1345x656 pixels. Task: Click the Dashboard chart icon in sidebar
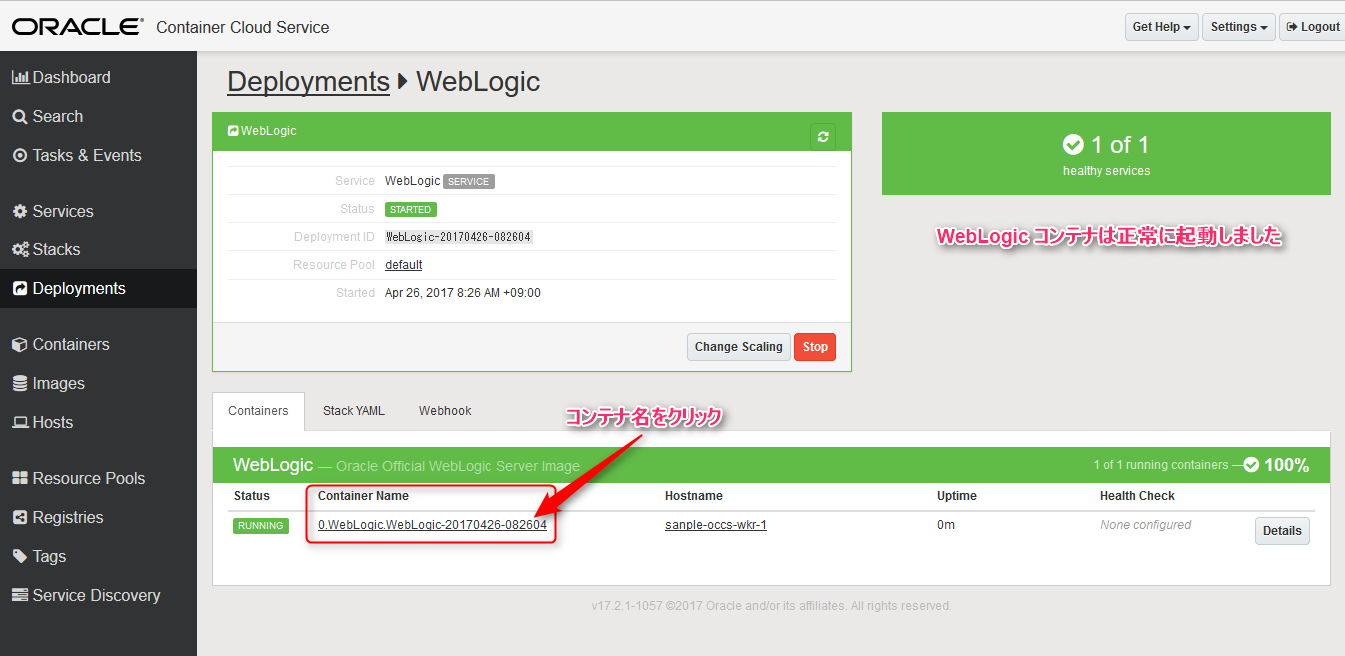[20, 77]
